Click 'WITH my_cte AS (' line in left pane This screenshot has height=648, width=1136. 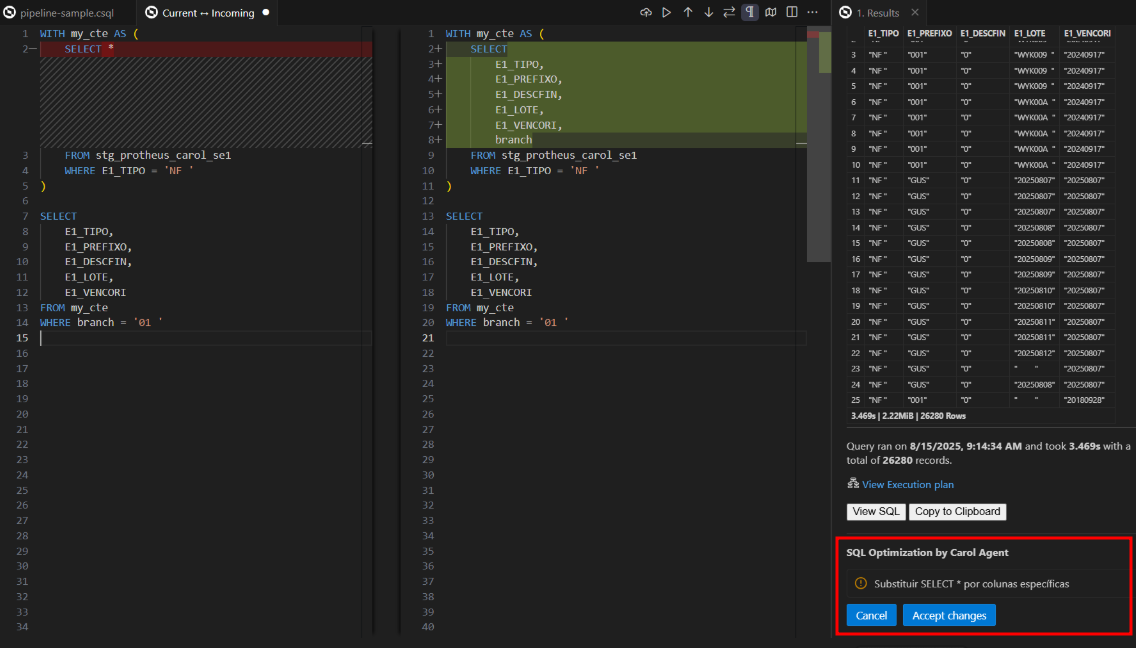point(89,33)
